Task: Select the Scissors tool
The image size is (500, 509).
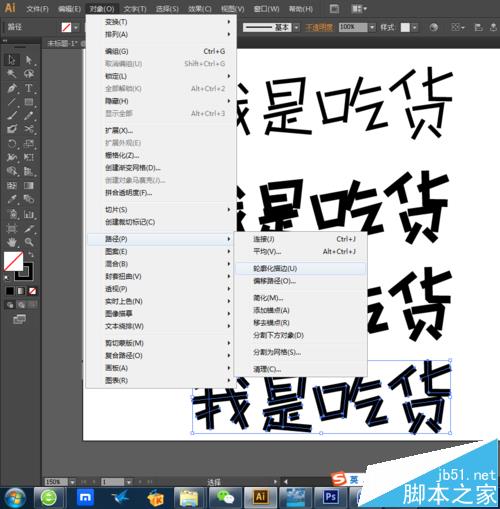Action: (x=29, y=129)
